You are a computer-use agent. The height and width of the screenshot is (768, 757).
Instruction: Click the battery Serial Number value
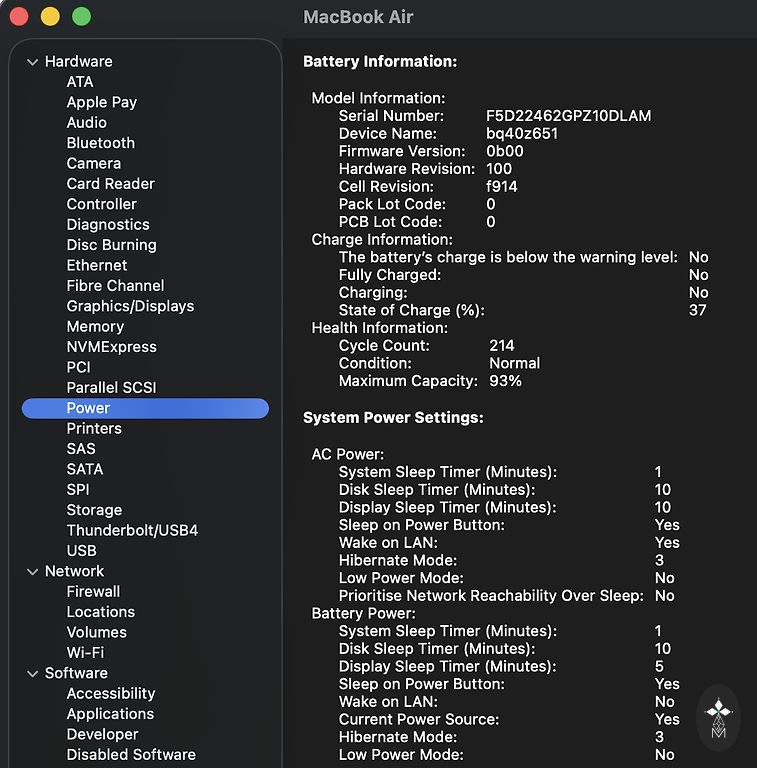(x=568, y=116)
